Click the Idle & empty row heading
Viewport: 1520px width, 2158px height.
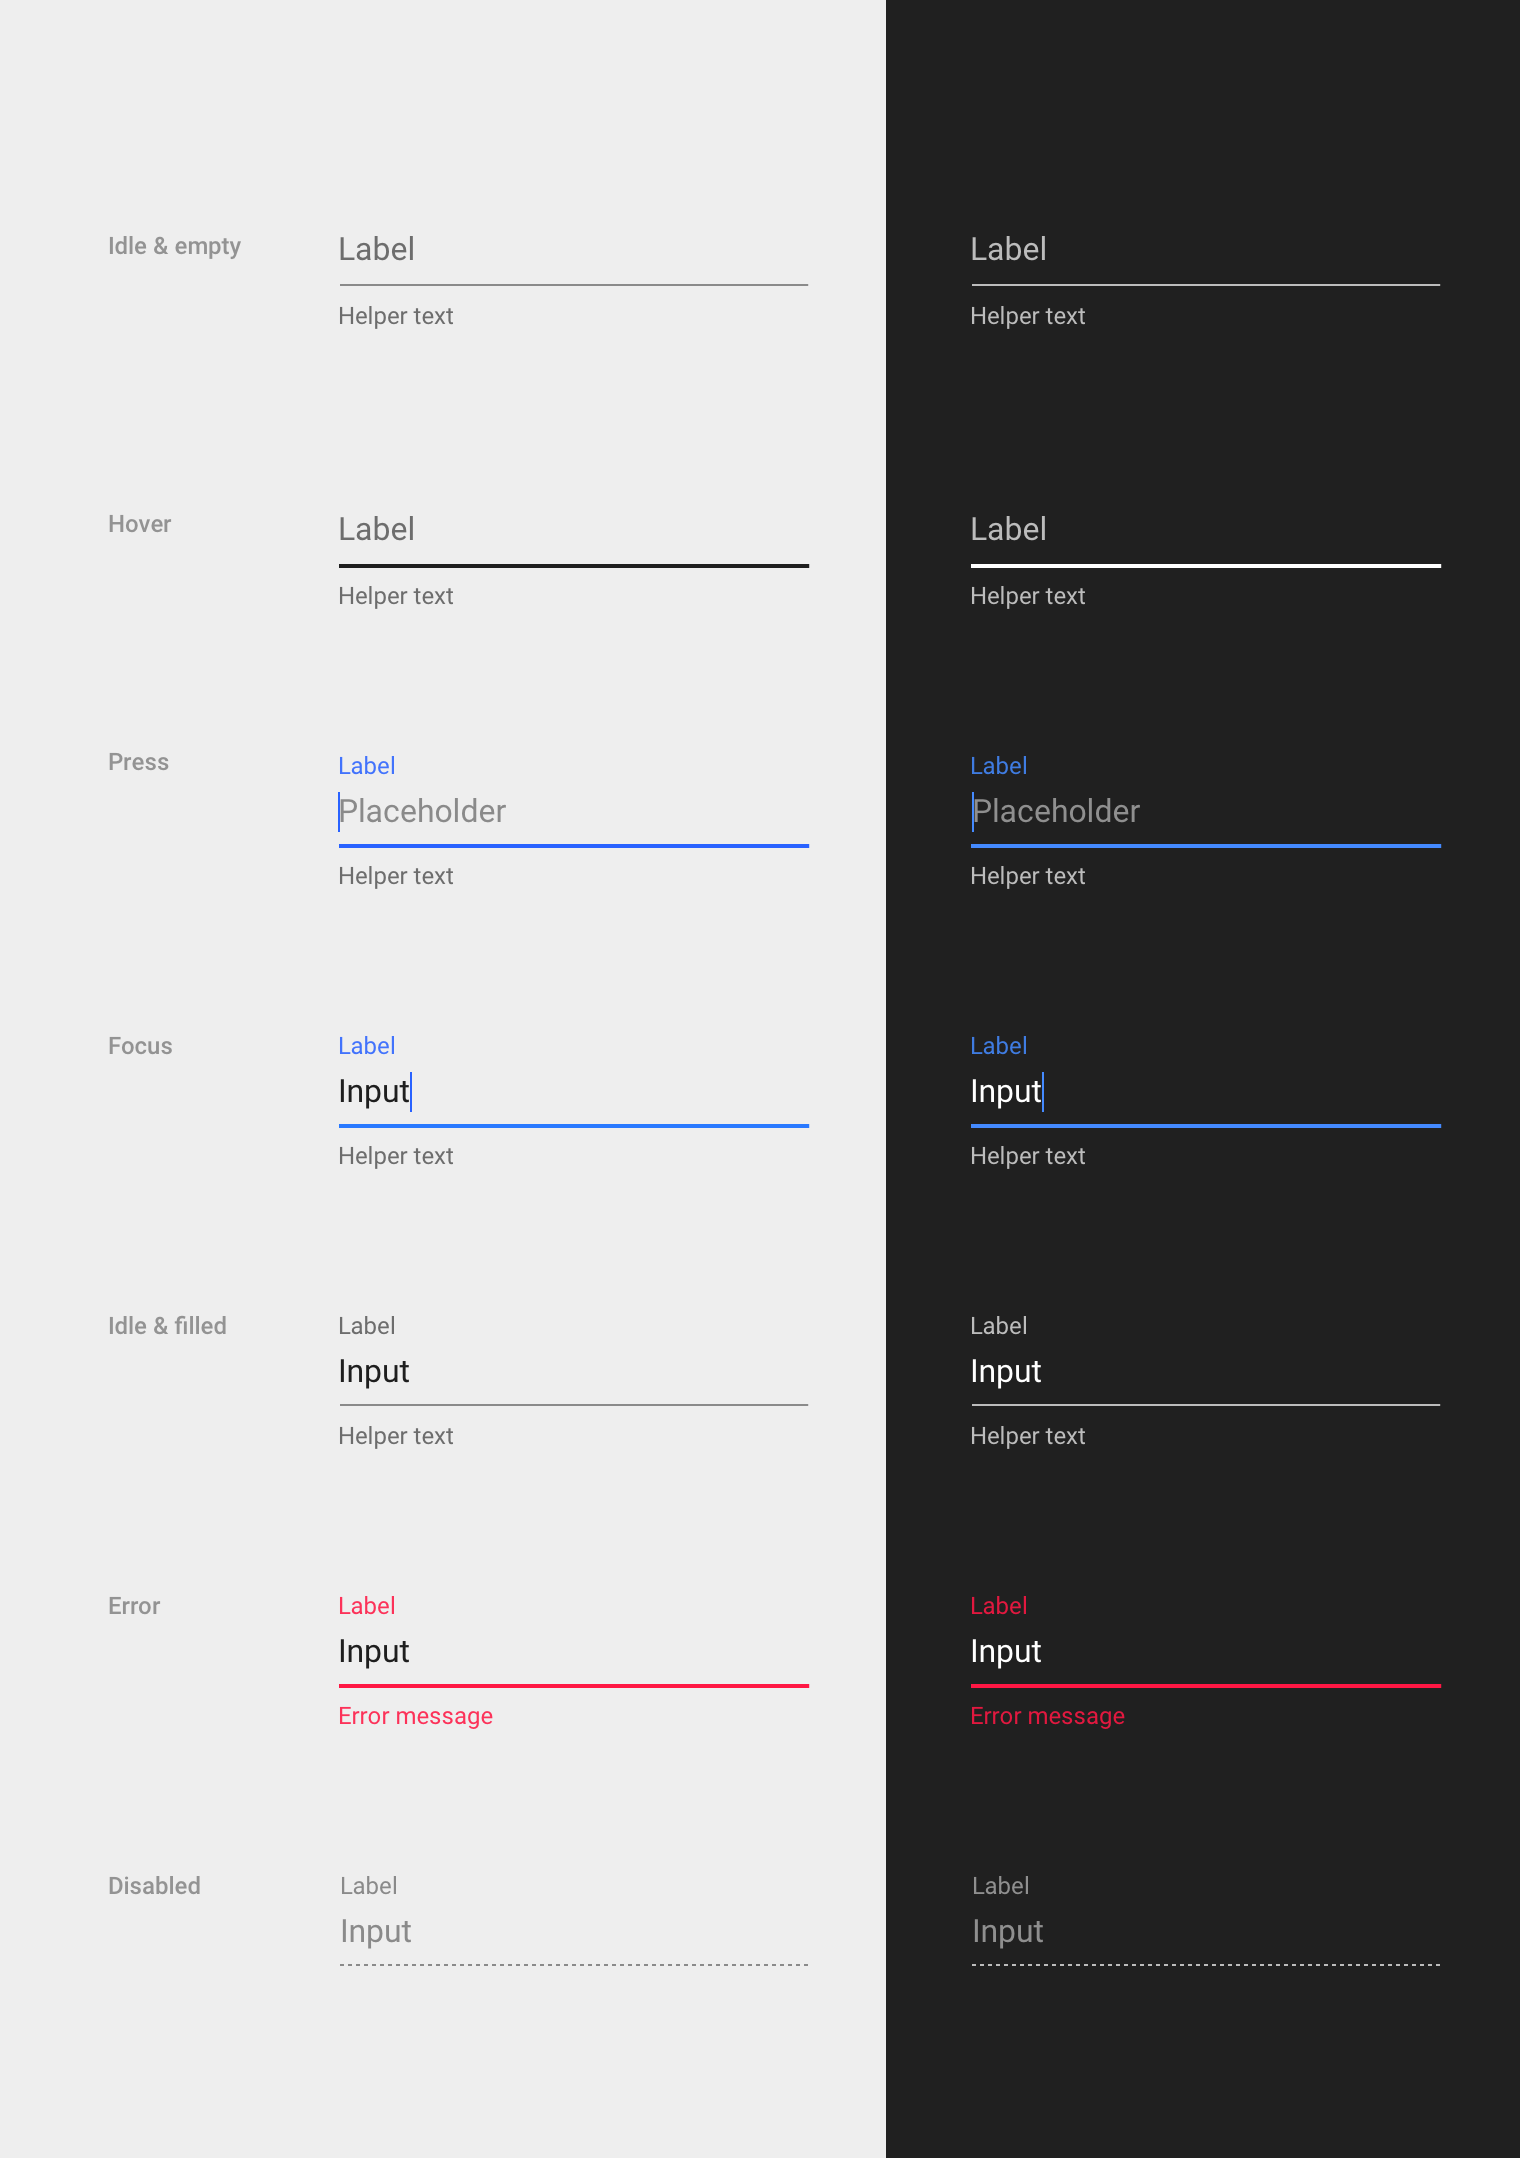tap(174, 247)
